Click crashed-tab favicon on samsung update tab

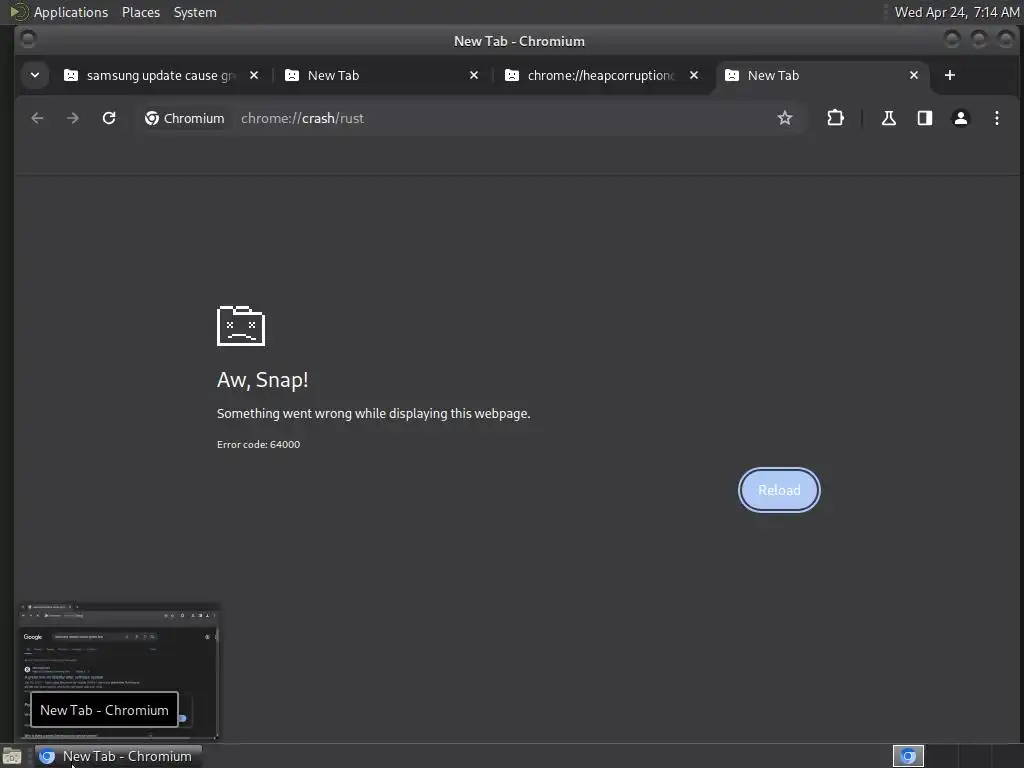pyautogui.click(x=71, y=75)
